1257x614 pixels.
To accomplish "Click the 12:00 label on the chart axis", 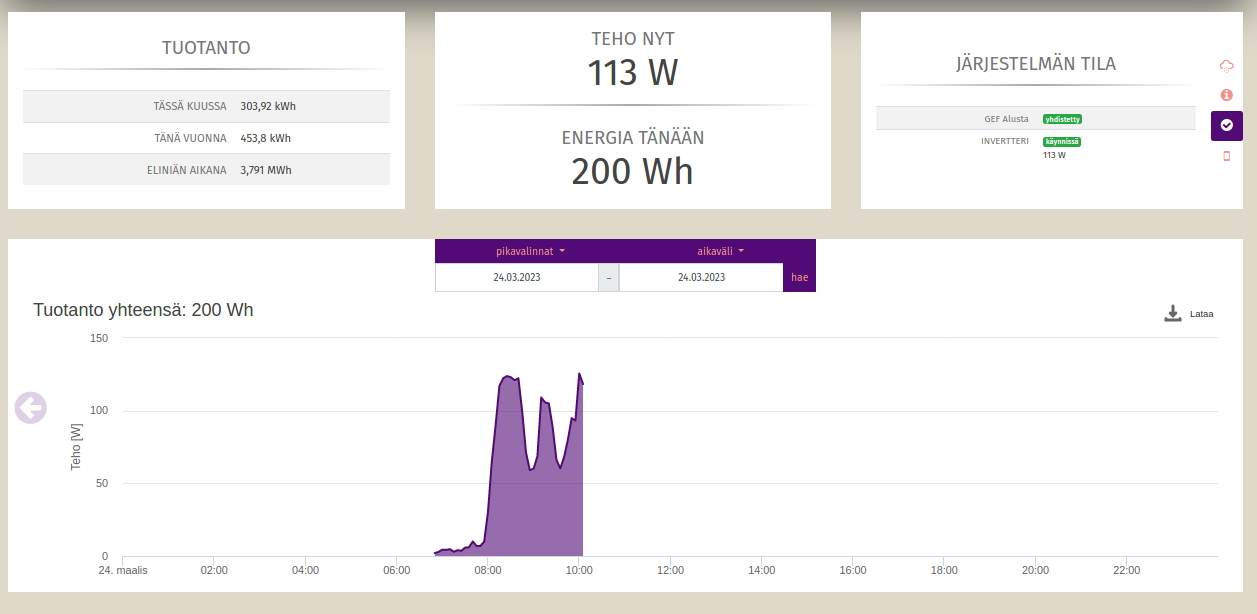I will click(670, 570).
